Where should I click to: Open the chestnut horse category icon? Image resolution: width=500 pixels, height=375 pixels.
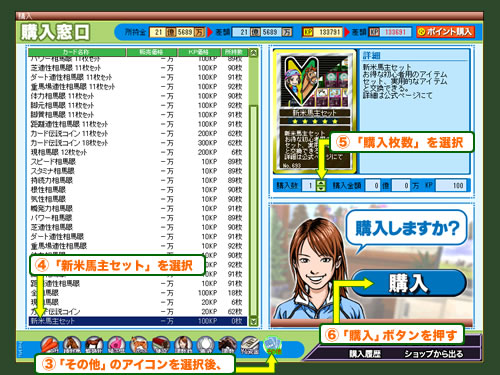pyautogui.click(x=139, y=345)
